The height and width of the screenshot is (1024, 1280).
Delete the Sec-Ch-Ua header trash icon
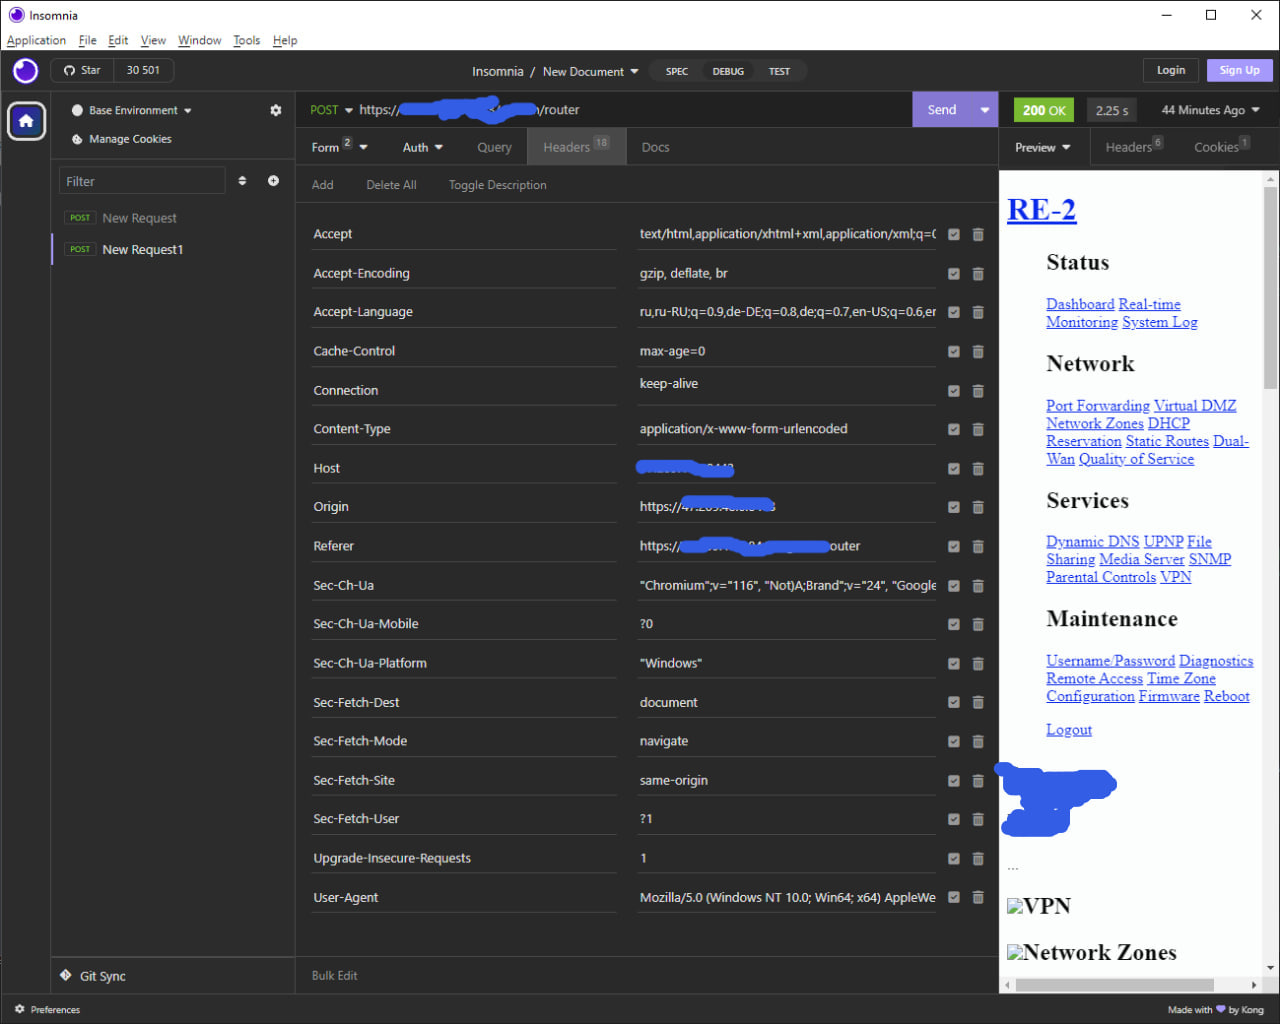978,585
